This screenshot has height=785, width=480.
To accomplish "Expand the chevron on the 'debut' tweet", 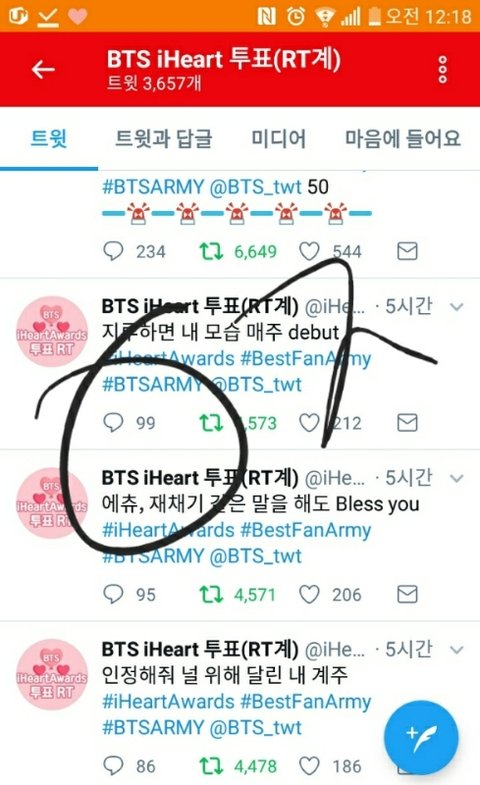I will point(456,306).
